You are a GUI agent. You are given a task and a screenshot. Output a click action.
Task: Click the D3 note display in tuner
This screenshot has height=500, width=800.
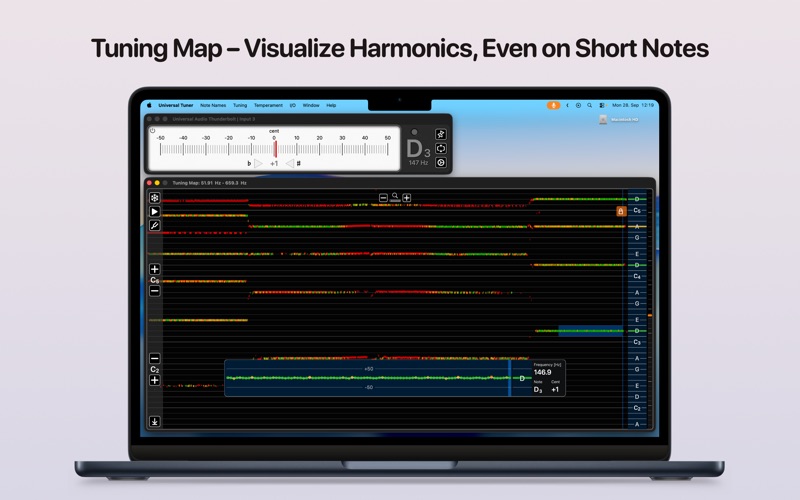pyautogui.click(x=418, y=149)
